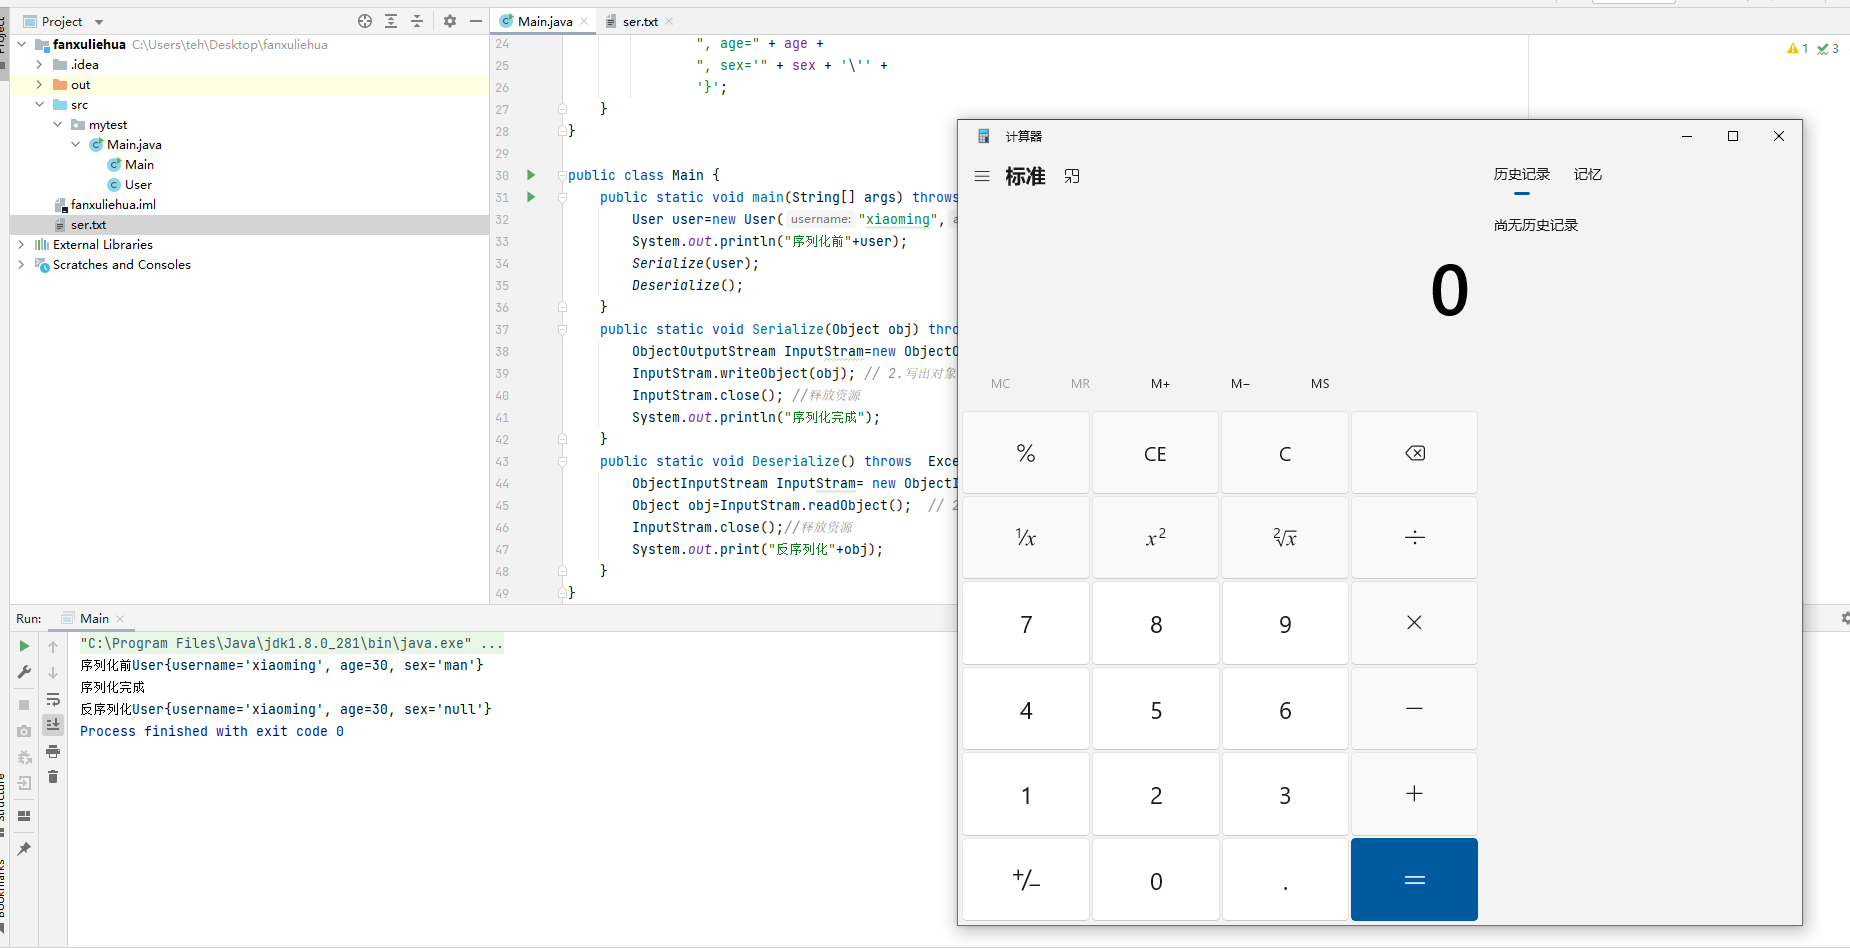Click the percent key in Calculator
1850x948 pixels.
[1026, 453]
